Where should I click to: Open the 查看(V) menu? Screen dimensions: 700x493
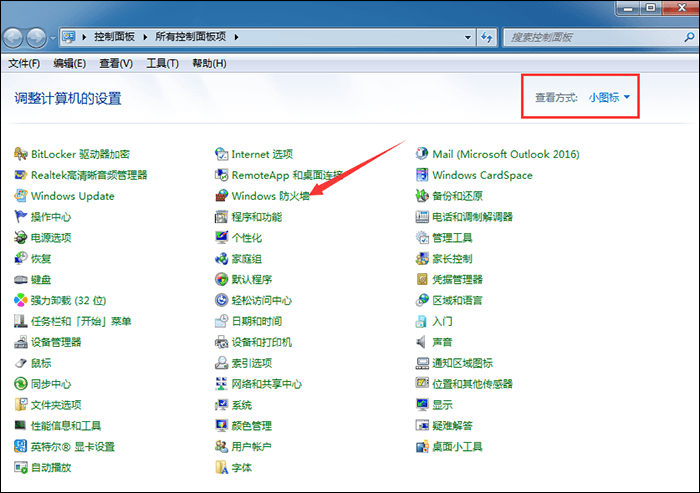click(x=116, y=63)
